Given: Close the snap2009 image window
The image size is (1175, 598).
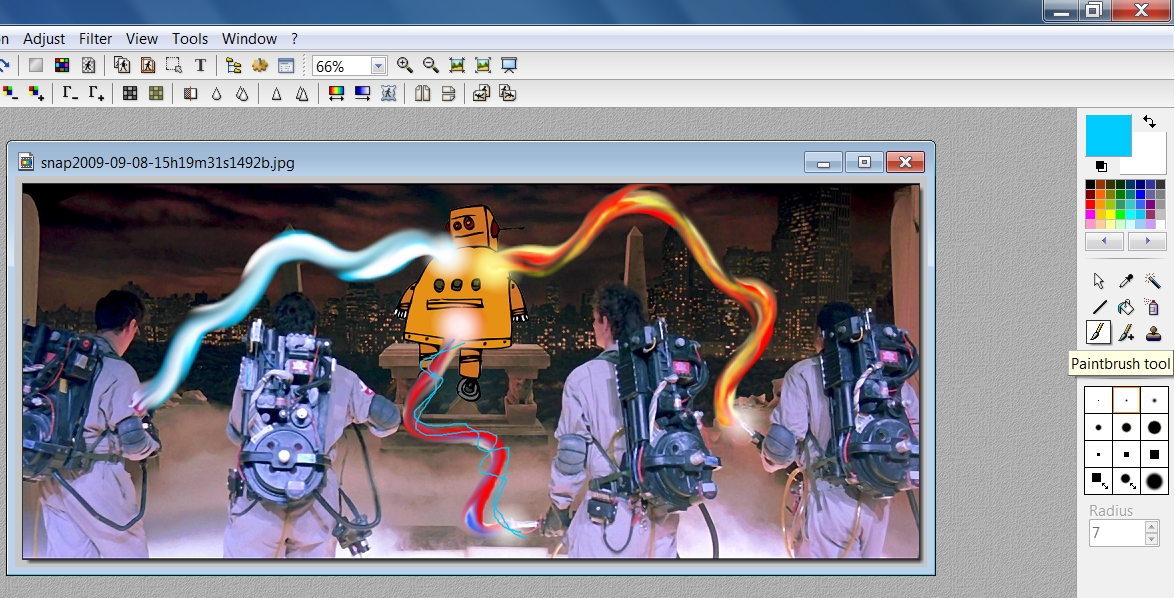Looking at the screenshot, I should pyautogui.click(x=904, y=162).
